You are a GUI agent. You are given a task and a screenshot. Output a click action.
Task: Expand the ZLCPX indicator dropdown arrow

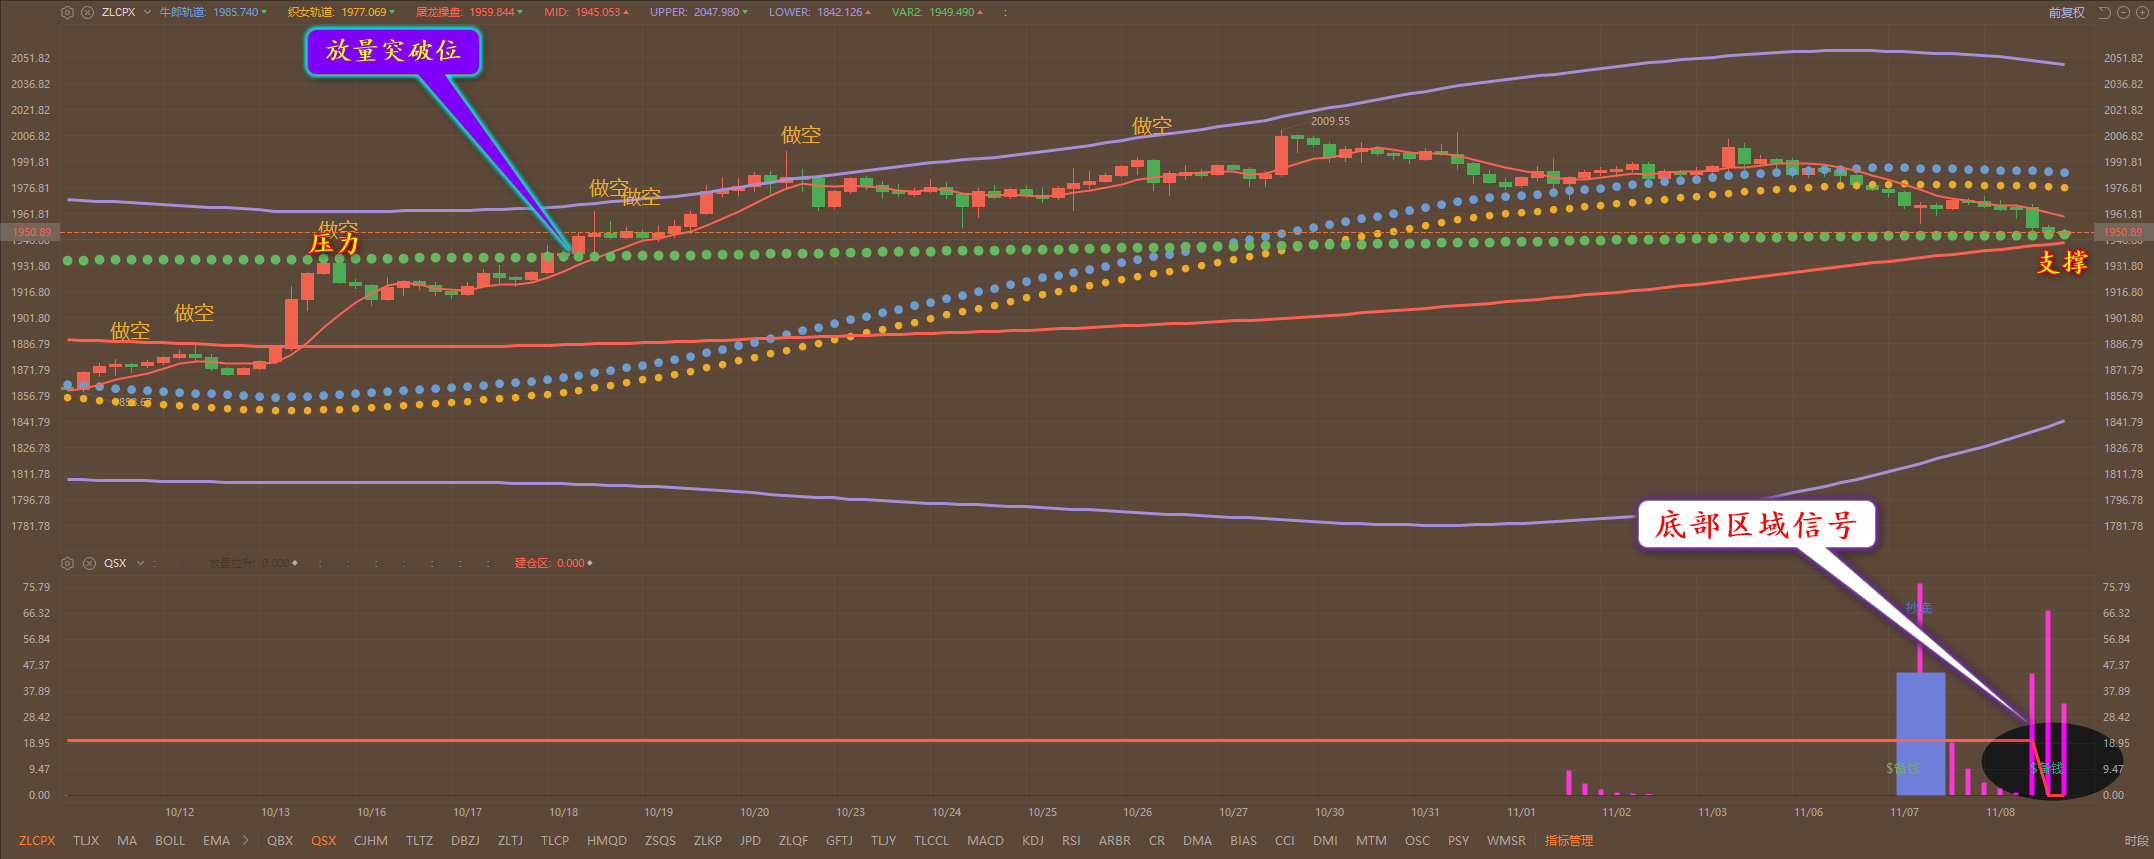click(148, 12)
